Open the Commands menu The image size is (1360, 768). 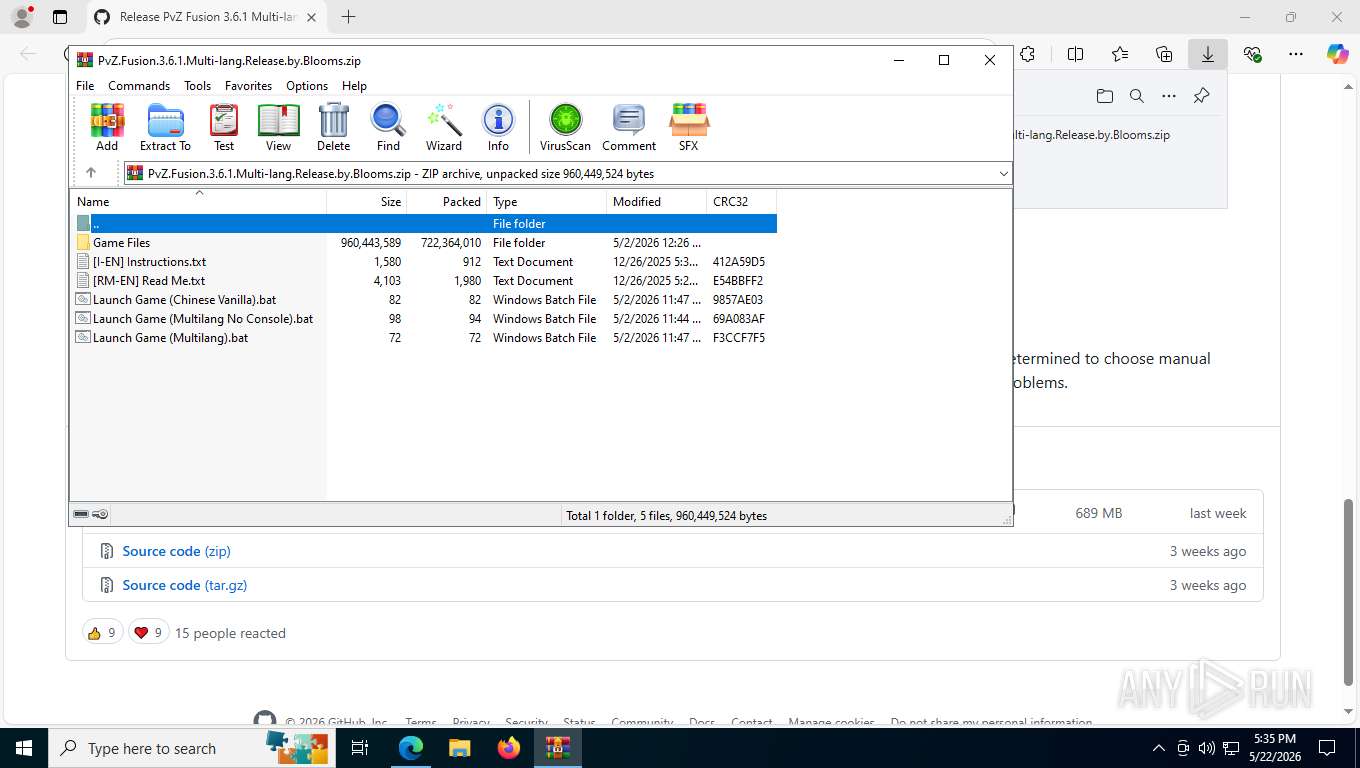139,86
